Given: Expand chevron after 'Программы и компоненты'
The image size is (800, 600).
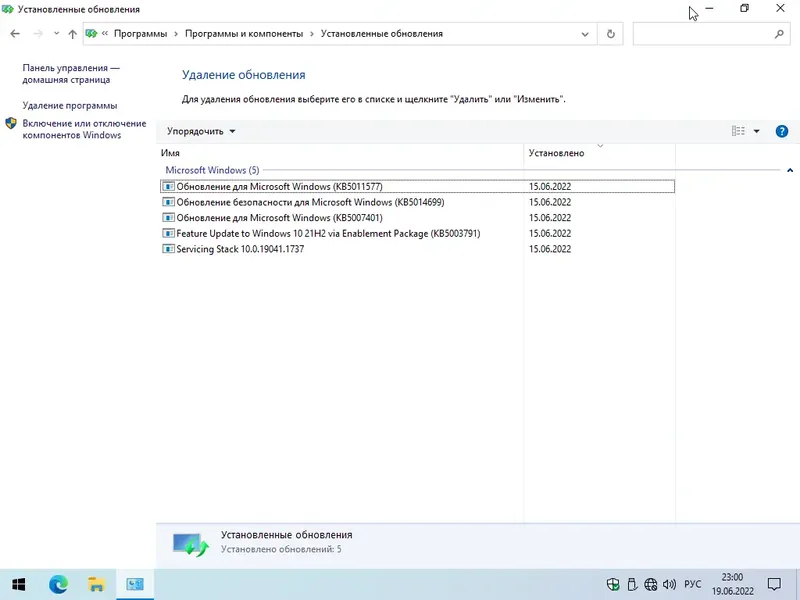Looking at the screenshot, I should 312,34.
